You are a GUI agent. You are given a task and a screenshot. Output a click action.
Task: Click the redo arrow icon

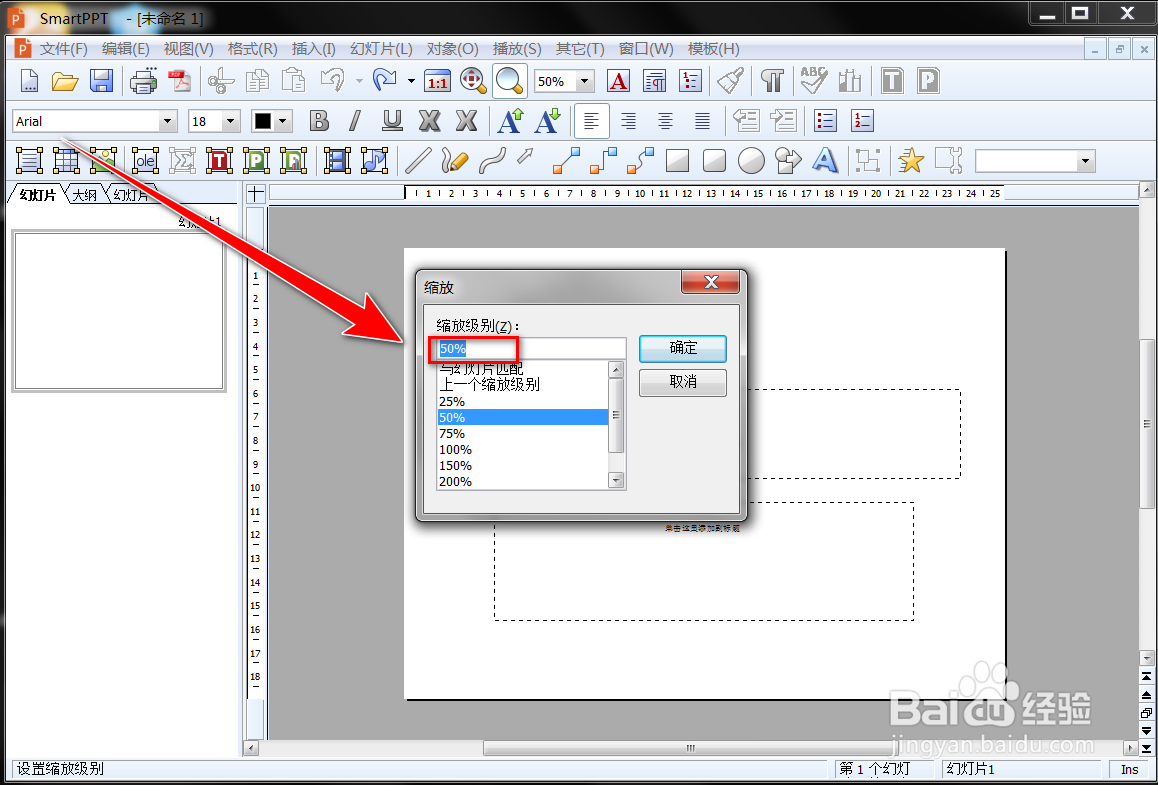tap(385, 80)
